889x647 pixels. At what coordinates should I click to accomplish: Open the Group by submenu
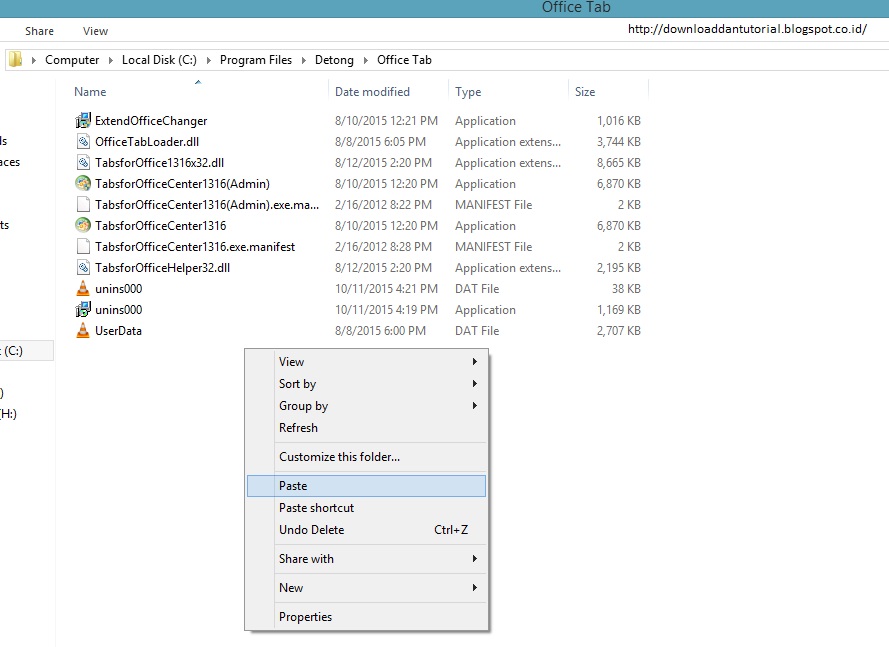pos(367,406)
